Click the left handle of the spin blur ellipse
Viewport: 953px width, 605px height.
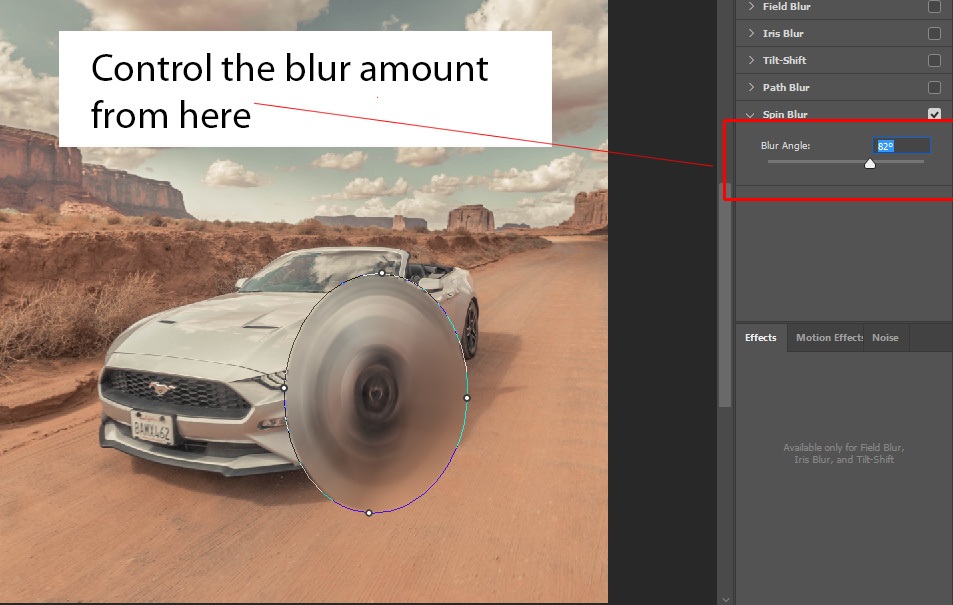point(285,388)
